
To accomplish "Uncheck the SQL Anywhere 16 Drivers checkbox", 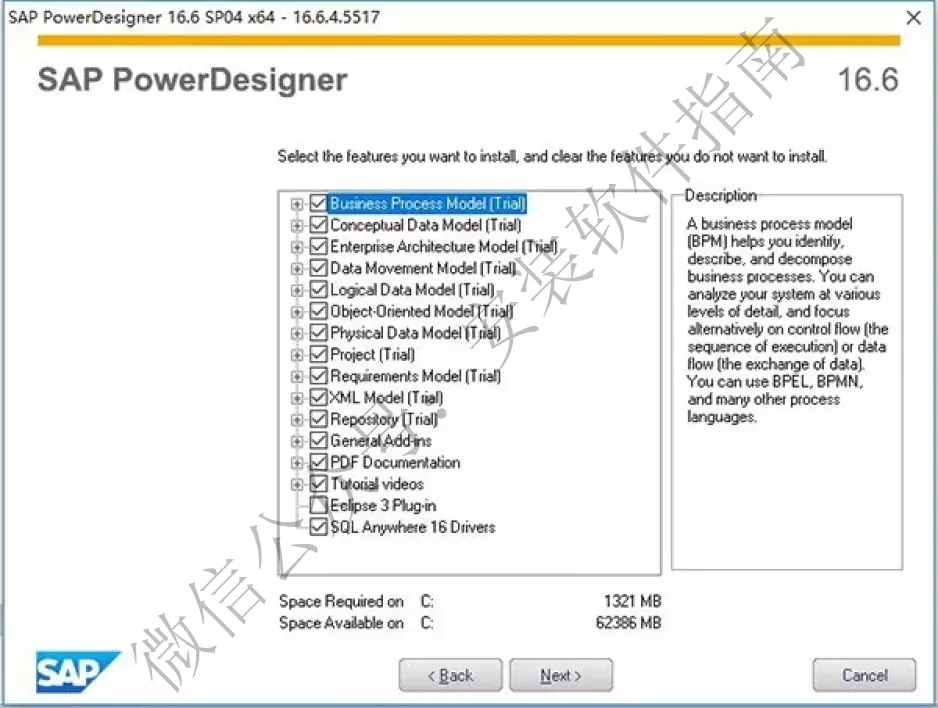I will (x=318, y=527).
